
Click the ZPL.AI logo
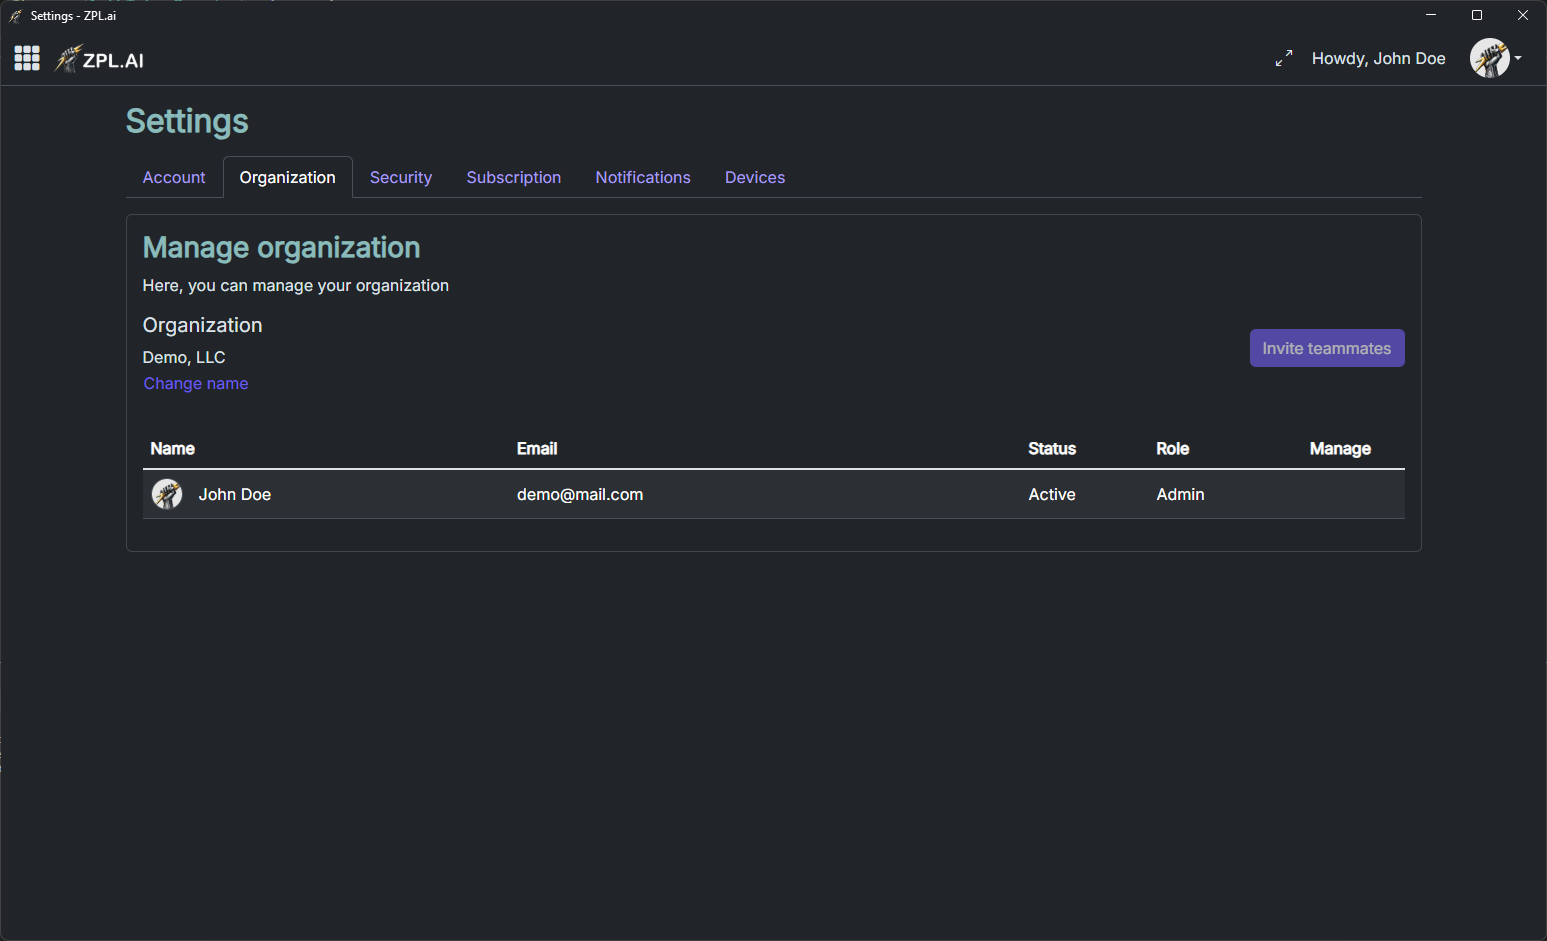pos(100,60)
